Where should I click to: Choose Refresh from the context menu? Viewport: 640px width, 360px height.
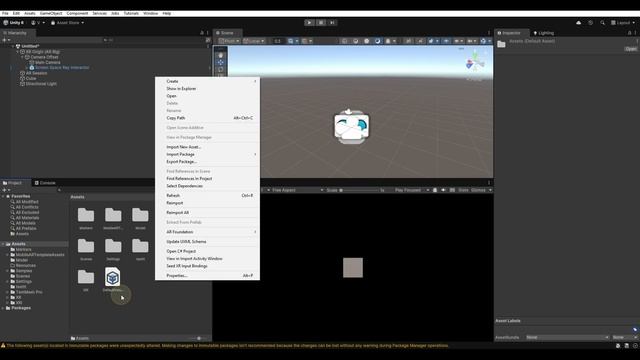click(x=207, y=196)
